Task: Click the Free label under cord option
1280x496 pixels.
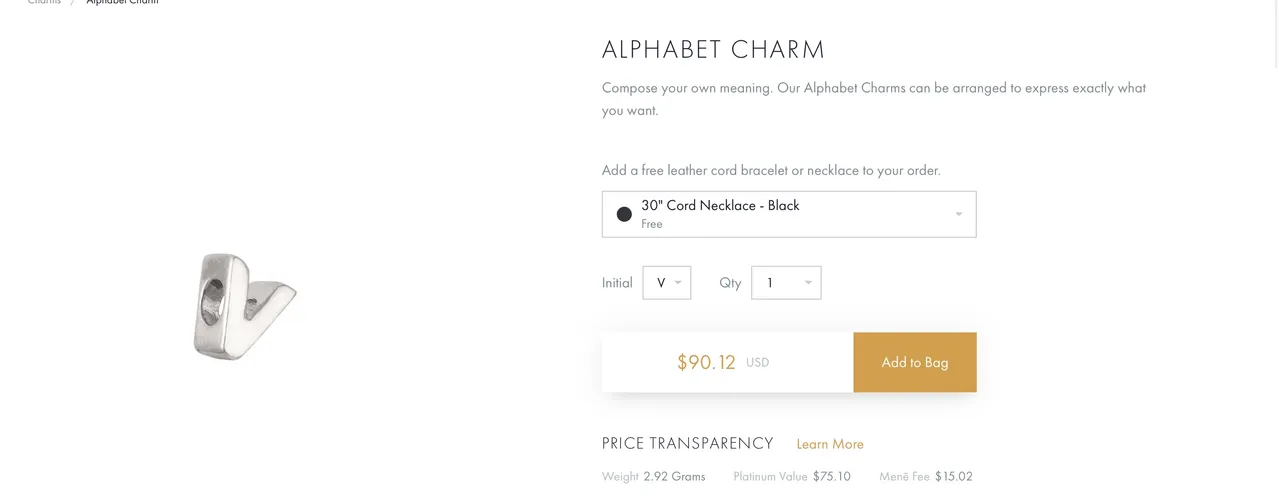Action: [652, 224]
